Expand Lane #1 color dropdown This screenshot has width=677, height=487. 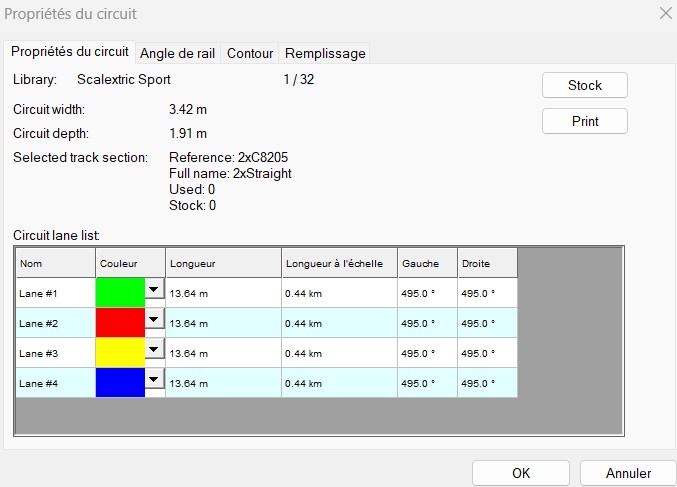pos(154,289)
